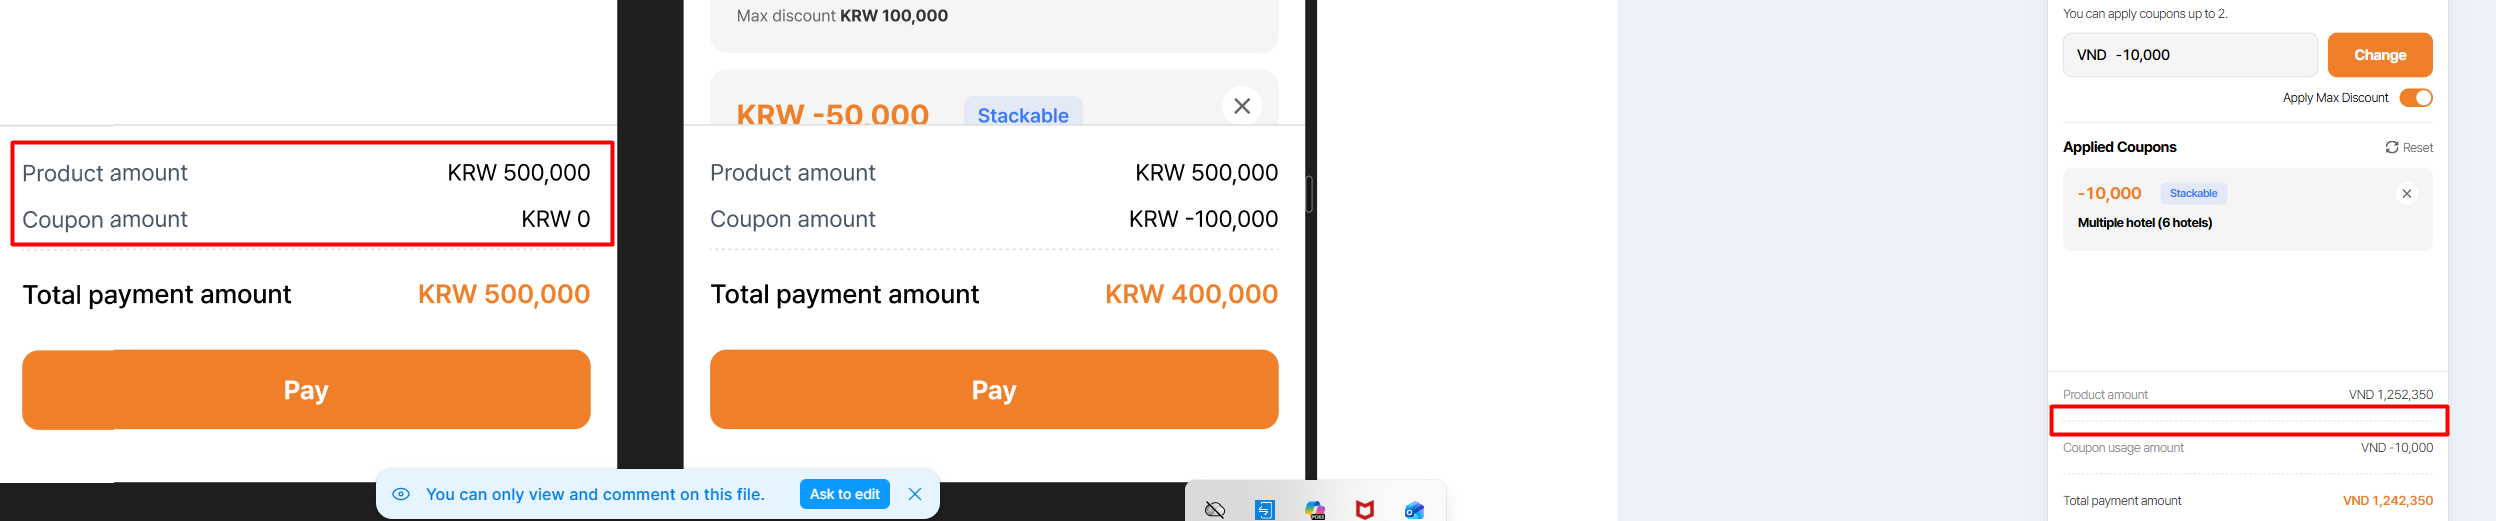Image resolution: width=2496 pixels, height=521 pixels.
Task: Disable the Apply Max Discount toggle
Action: (2416, 98)
